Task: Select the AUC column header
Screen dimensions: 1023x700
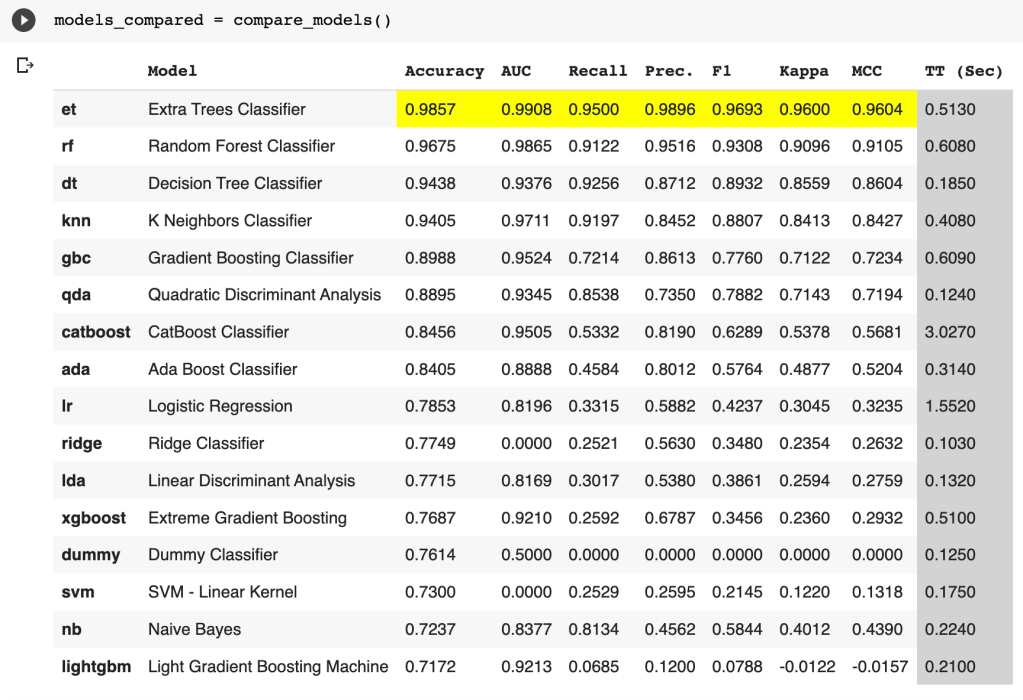Action: tap(516, 71)
